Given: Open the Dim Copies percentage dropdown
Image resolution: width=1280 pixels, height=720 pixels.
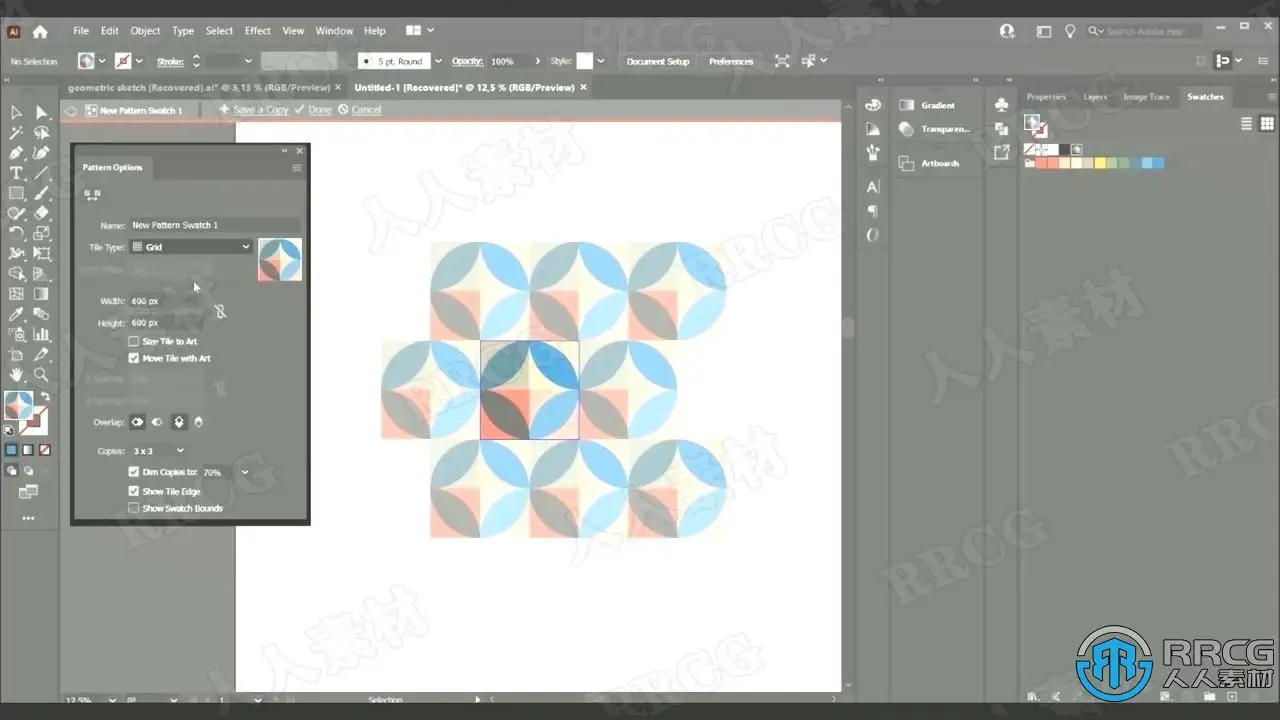Looking at the screenshot, I should coord(245,472).
